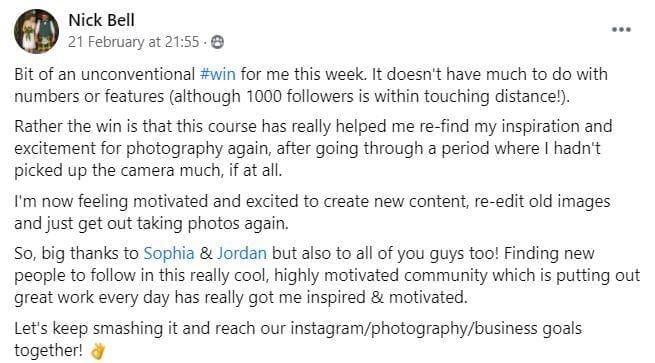Click the 'great work every day' line
The height and width of the screenshot is (363, 655).
(241, 298)
